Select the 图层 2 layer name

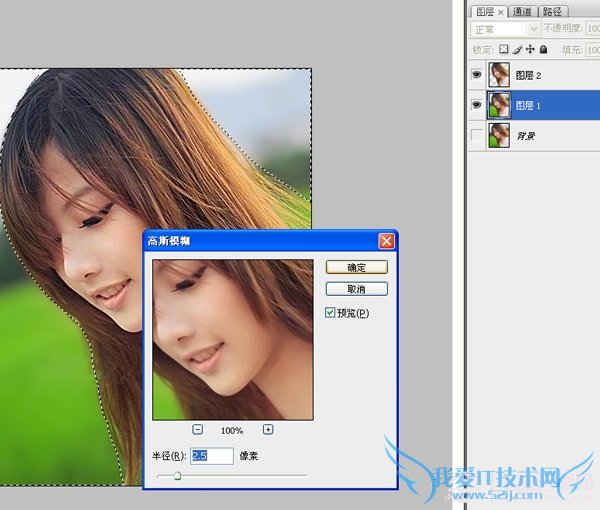point(528,75)
